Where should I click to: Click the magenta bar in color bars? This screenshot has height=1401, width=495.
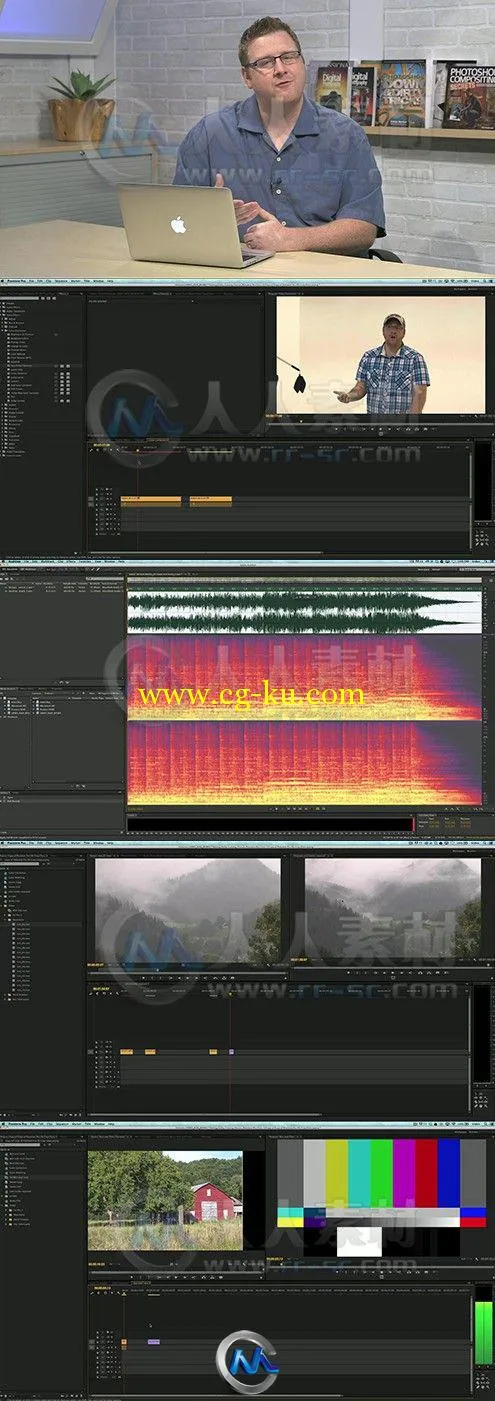click(x=404, y=1173)
